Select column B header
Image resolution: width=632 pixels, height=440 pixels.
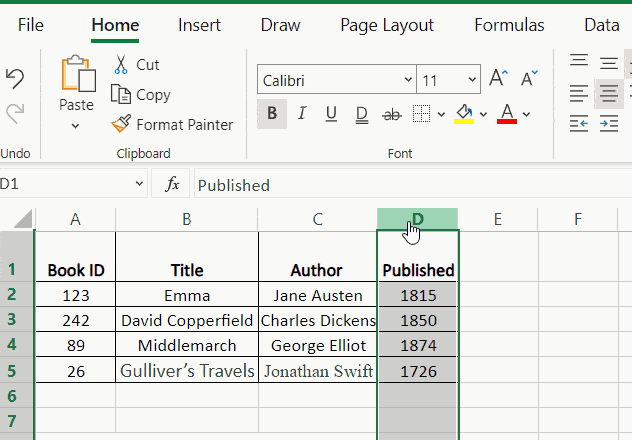click(x=187, y=220)
